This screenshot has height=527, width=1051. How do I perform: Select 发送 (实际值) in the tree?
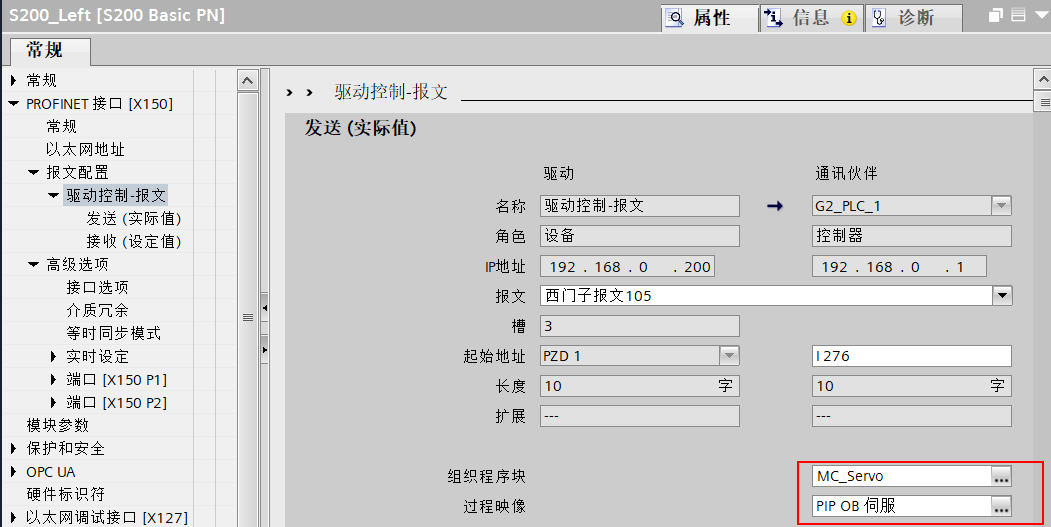(x=133, y=219)
